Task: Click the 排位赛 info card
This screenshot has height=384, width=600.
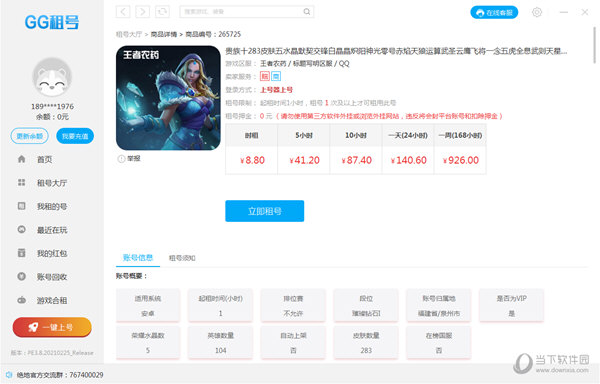Action: tap(293, 306)
